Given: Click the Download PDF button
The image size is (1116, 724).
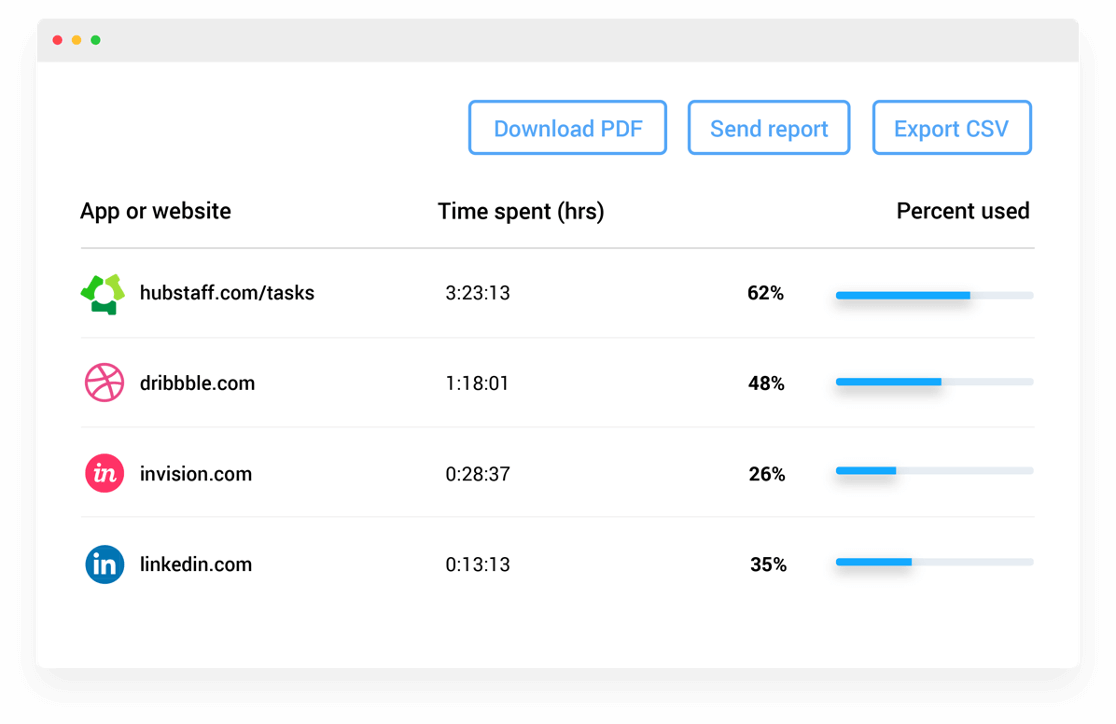Looking at the screenshot, I should click(x=567, y=128).
